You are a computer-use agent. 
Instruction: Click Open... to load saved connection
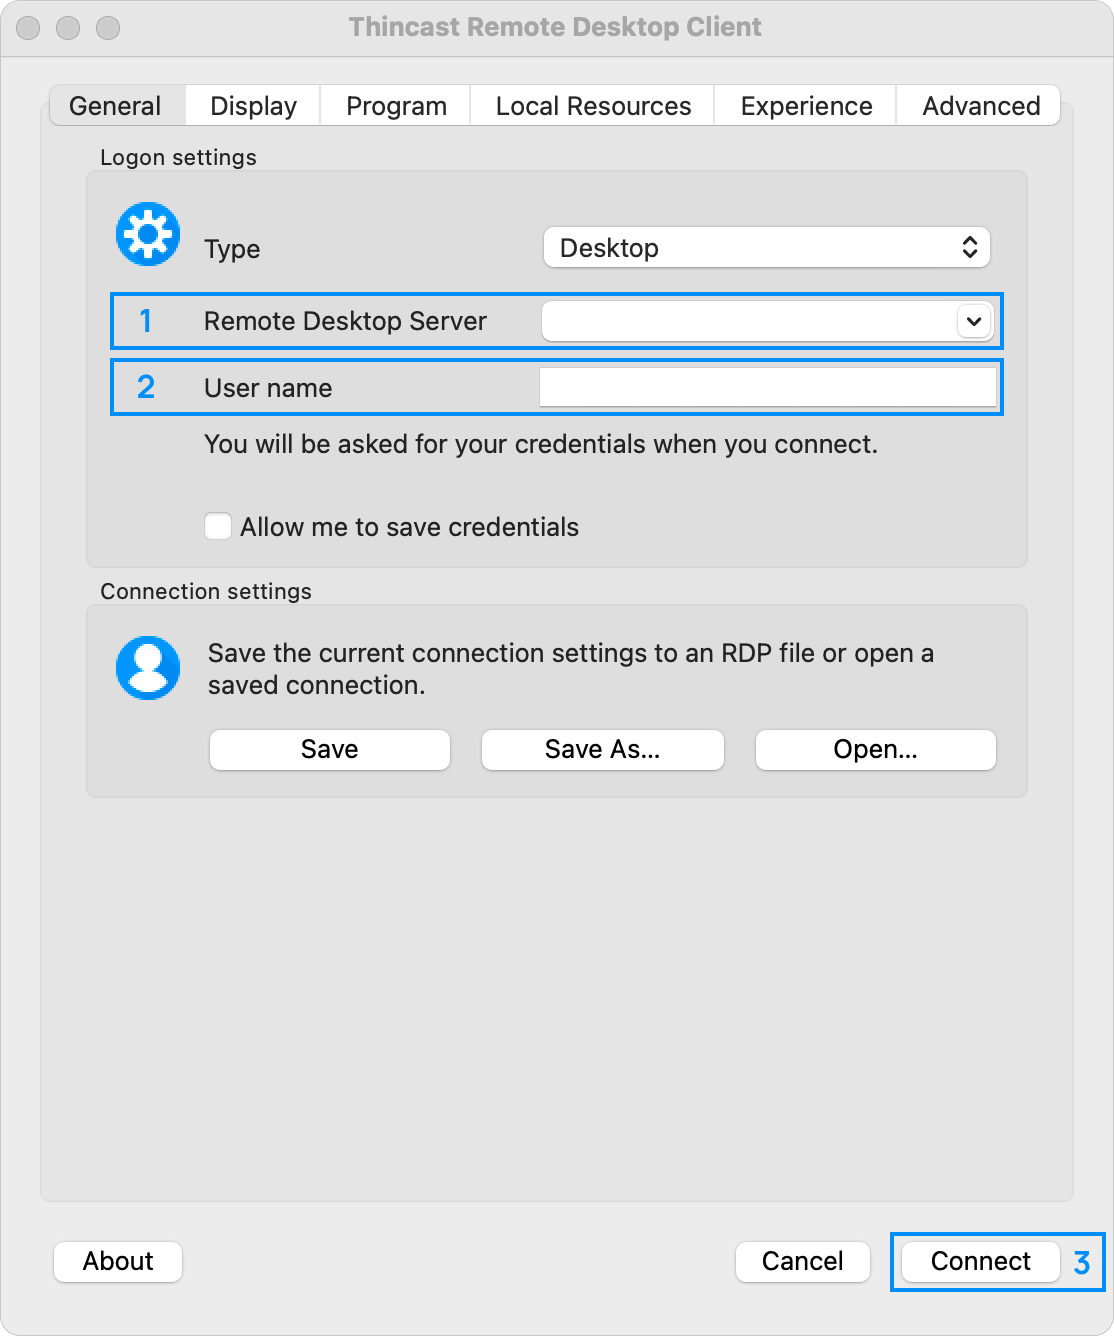pyautogui.click(x=875, y=750)
